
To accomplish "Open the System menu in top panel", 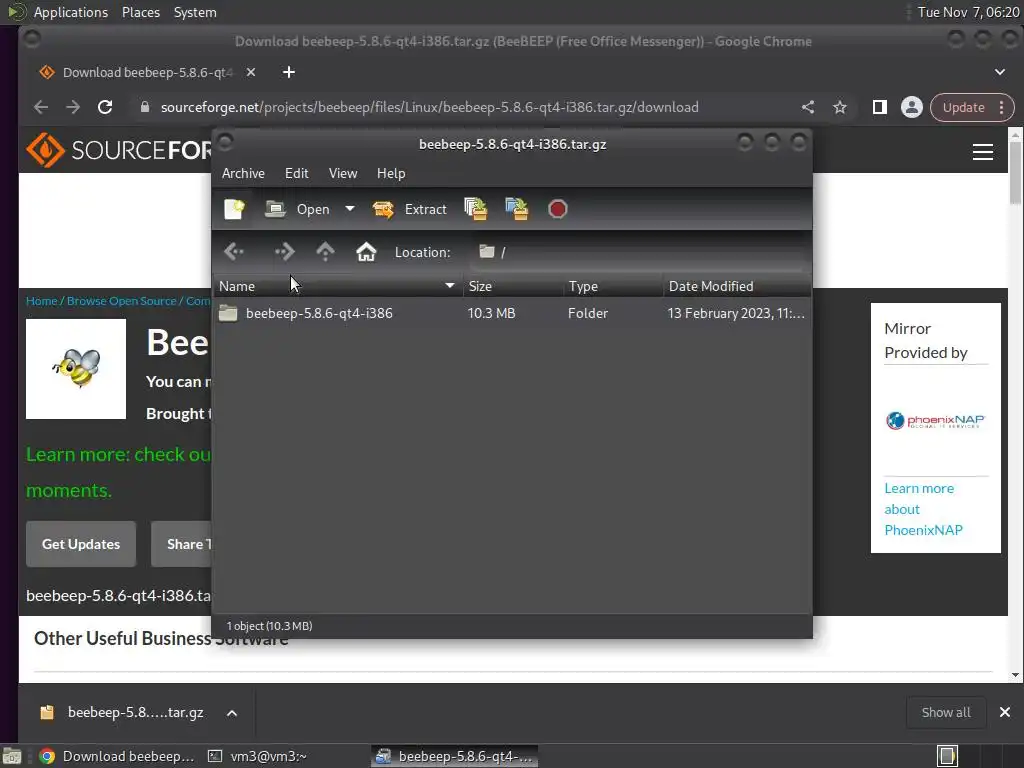I will click(x=195, y=12).
